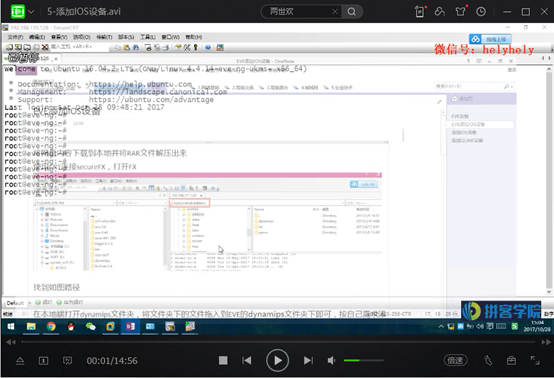Screen dimensions: 554x378
Task: Click the magnifier search button
Action: pyautogui.click(x=352, y=12)
